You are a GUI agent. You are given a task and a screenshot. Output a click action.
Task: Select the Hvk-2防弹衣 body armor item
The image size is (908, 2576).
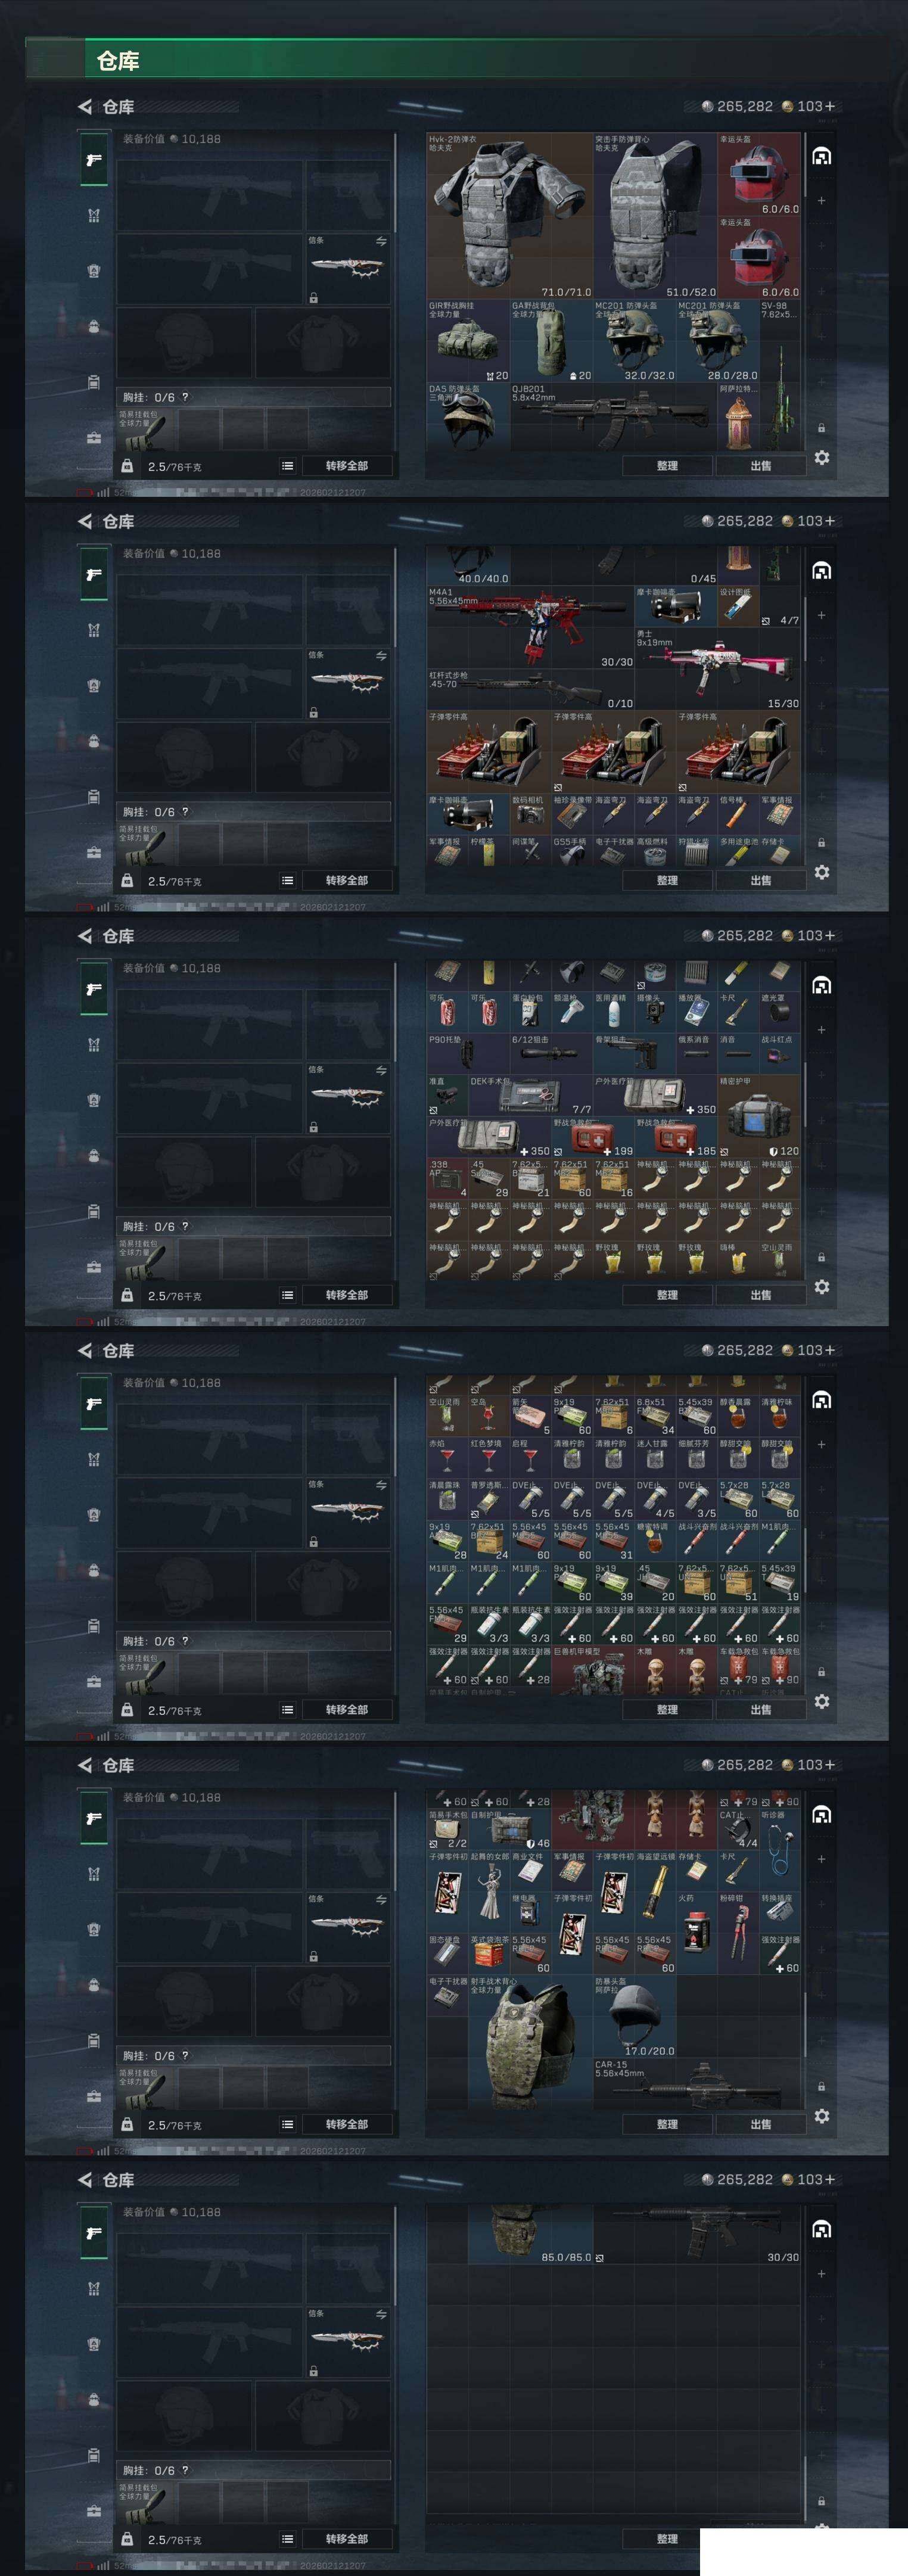510,215
